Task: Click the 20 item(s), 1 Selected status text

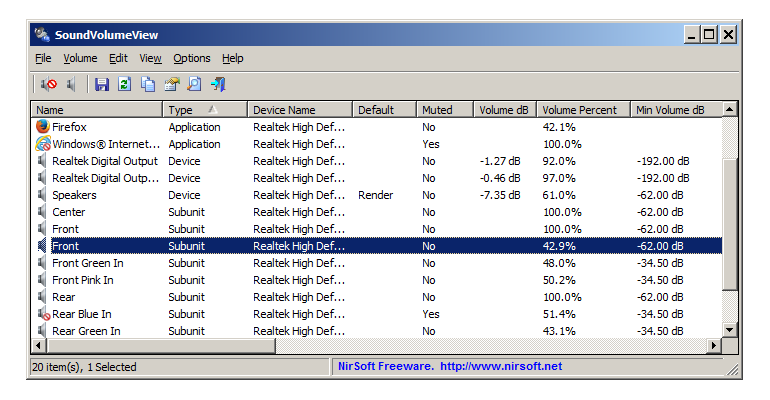Action: pos(84,367)
